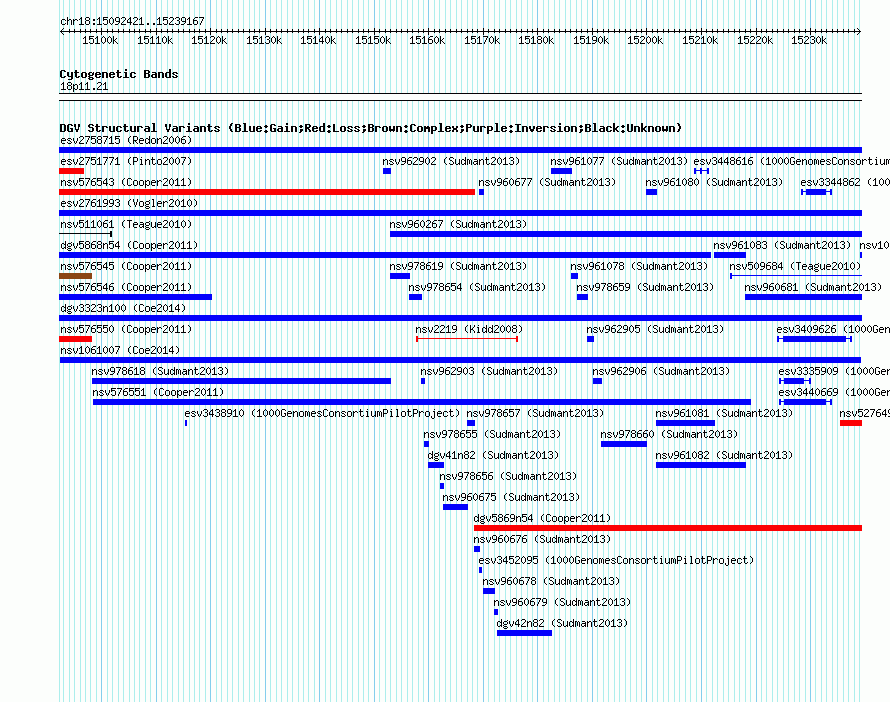Click the blue gain bar under dgv42n82
The width and height of the screenshot is (890, 702).
click(x=524, y=633)
